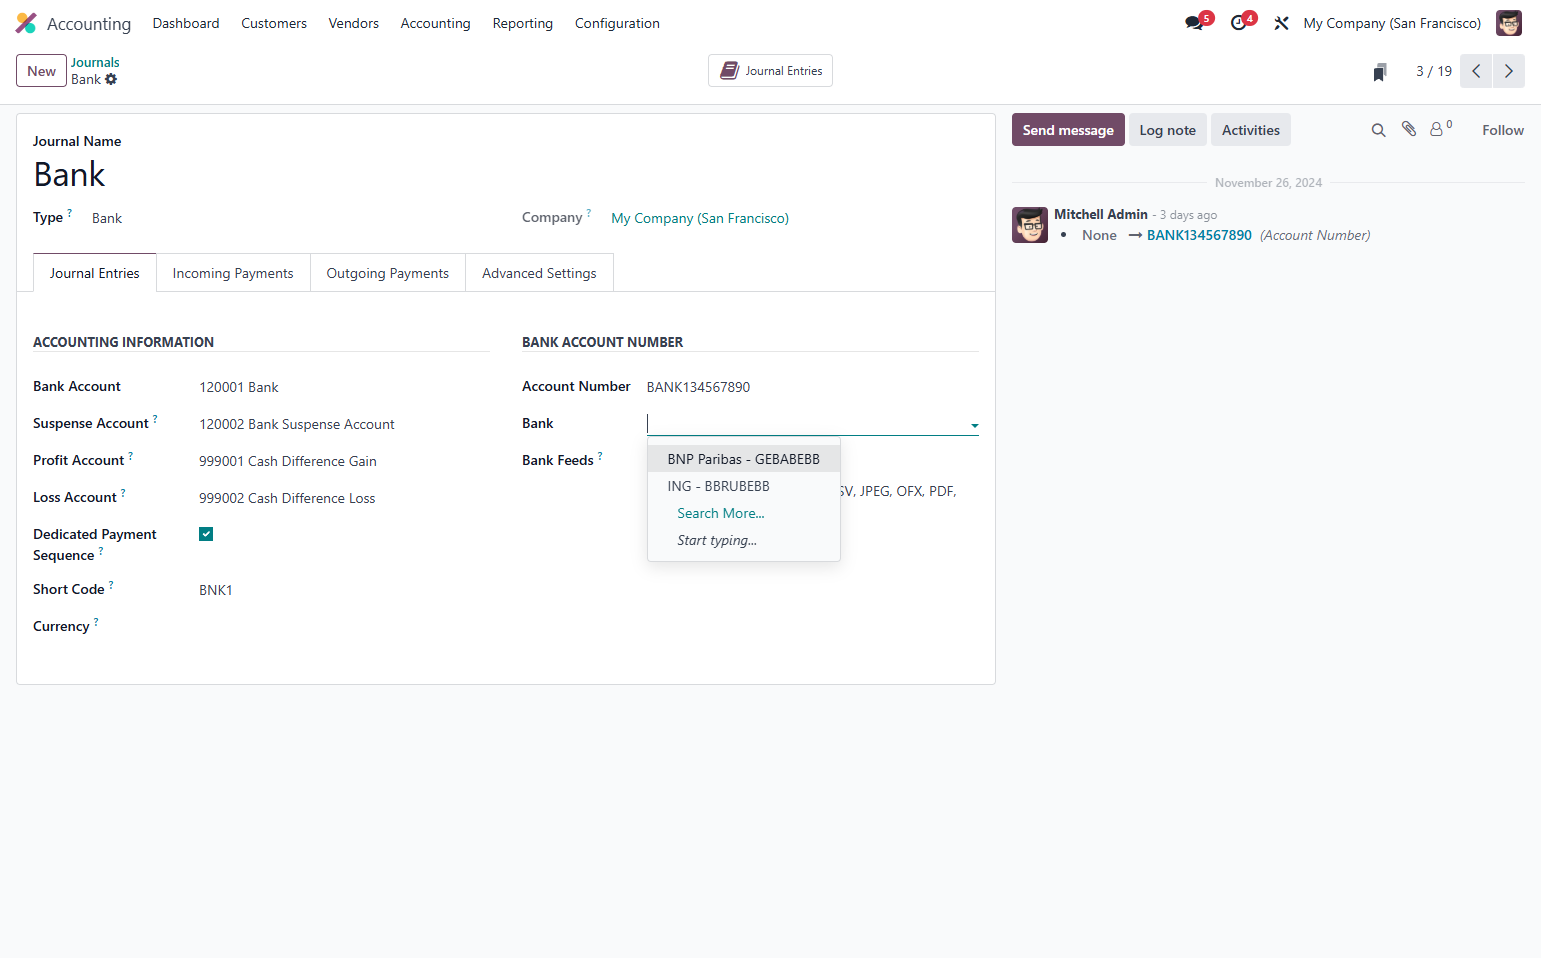1541x958 pixels.
Task: Open the Vendors menu
Action: 354,23
